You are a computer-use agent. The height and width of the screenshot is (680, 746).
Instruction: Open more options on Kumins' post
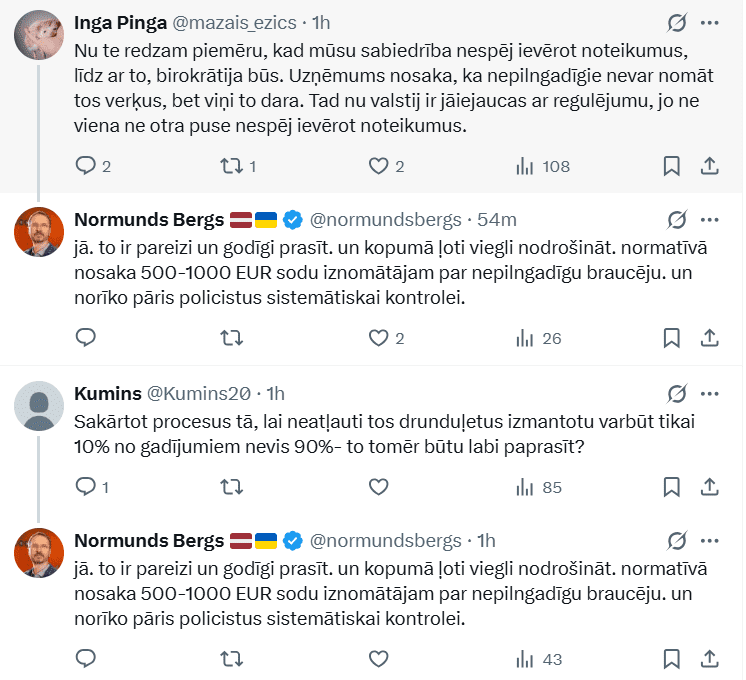(x=709, y=393)
